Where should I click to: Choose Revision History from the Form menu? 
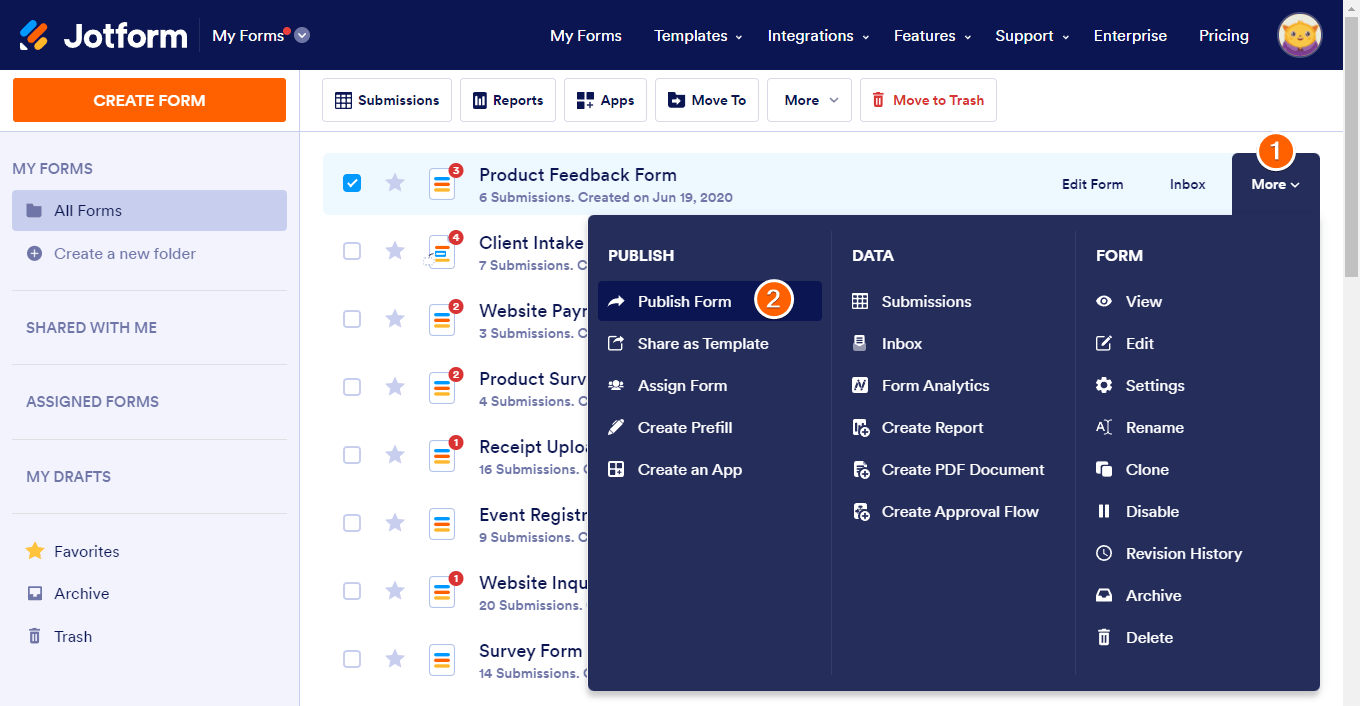1185,553
